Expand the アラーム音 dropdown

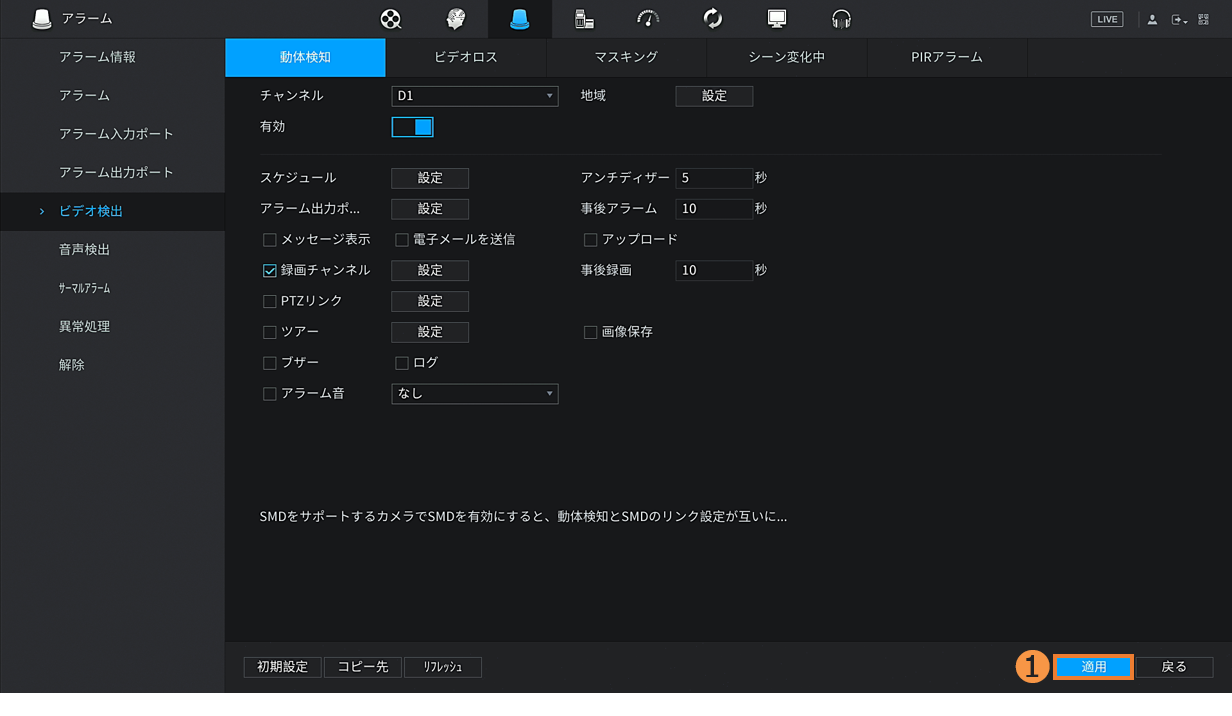tap(474, 394)
